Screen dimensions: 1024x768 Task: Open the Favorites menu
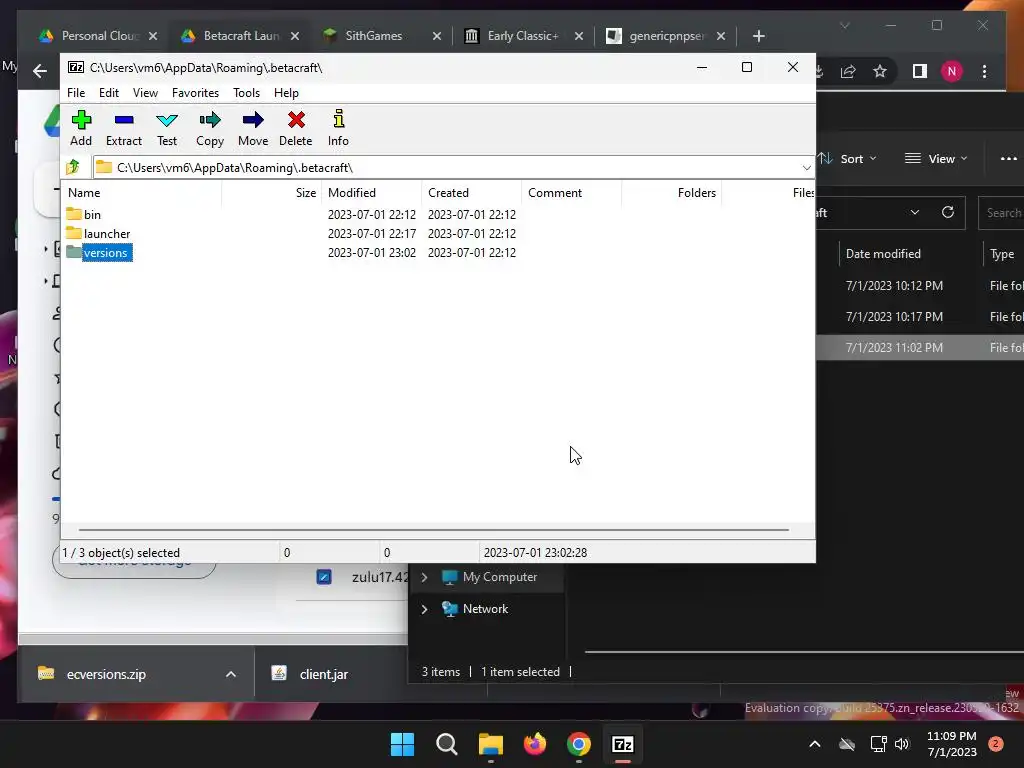tap(195, 93)
